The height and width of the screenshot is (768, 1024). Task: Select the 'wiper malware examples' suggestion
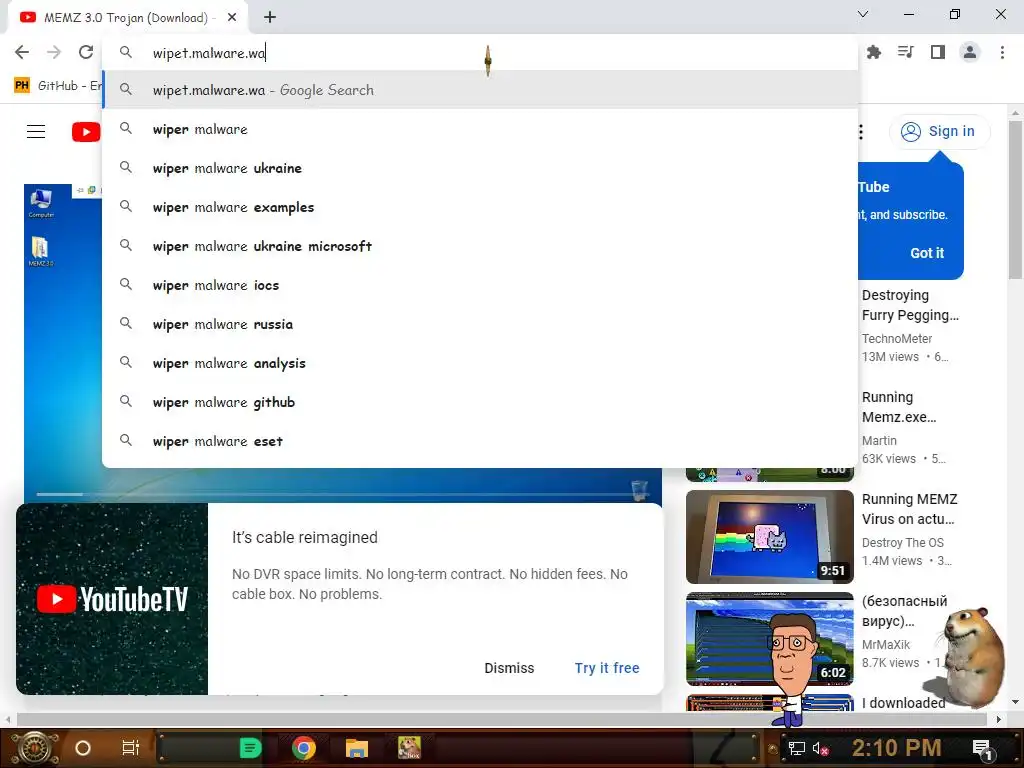480,207
